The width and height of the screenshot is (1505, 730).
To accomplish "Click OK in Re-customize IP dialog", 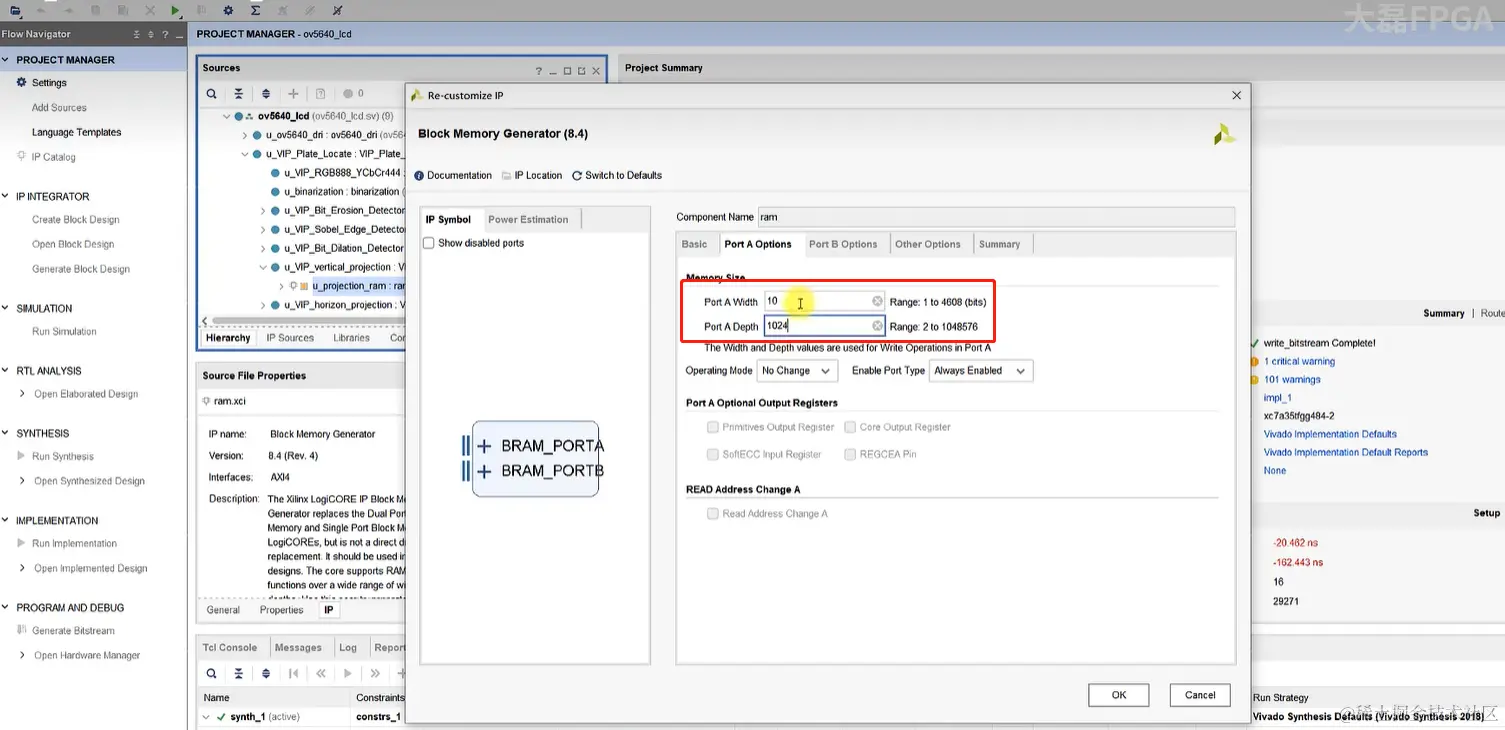I will [1119, 695].
